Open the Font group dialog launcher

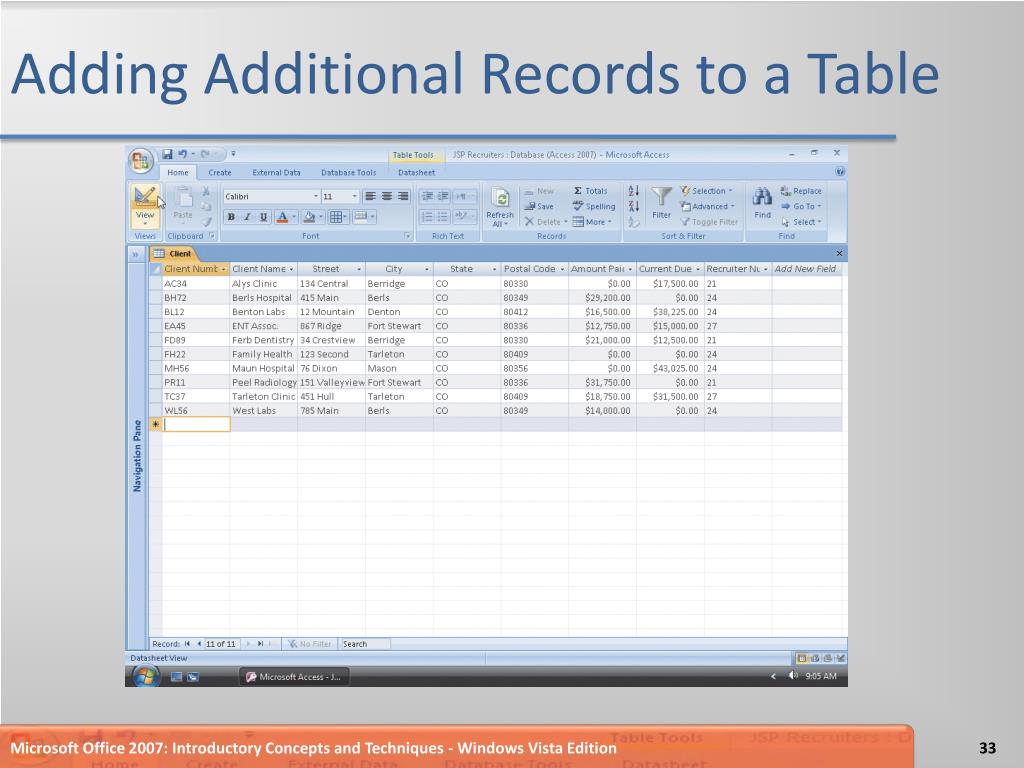coord(408,236)
